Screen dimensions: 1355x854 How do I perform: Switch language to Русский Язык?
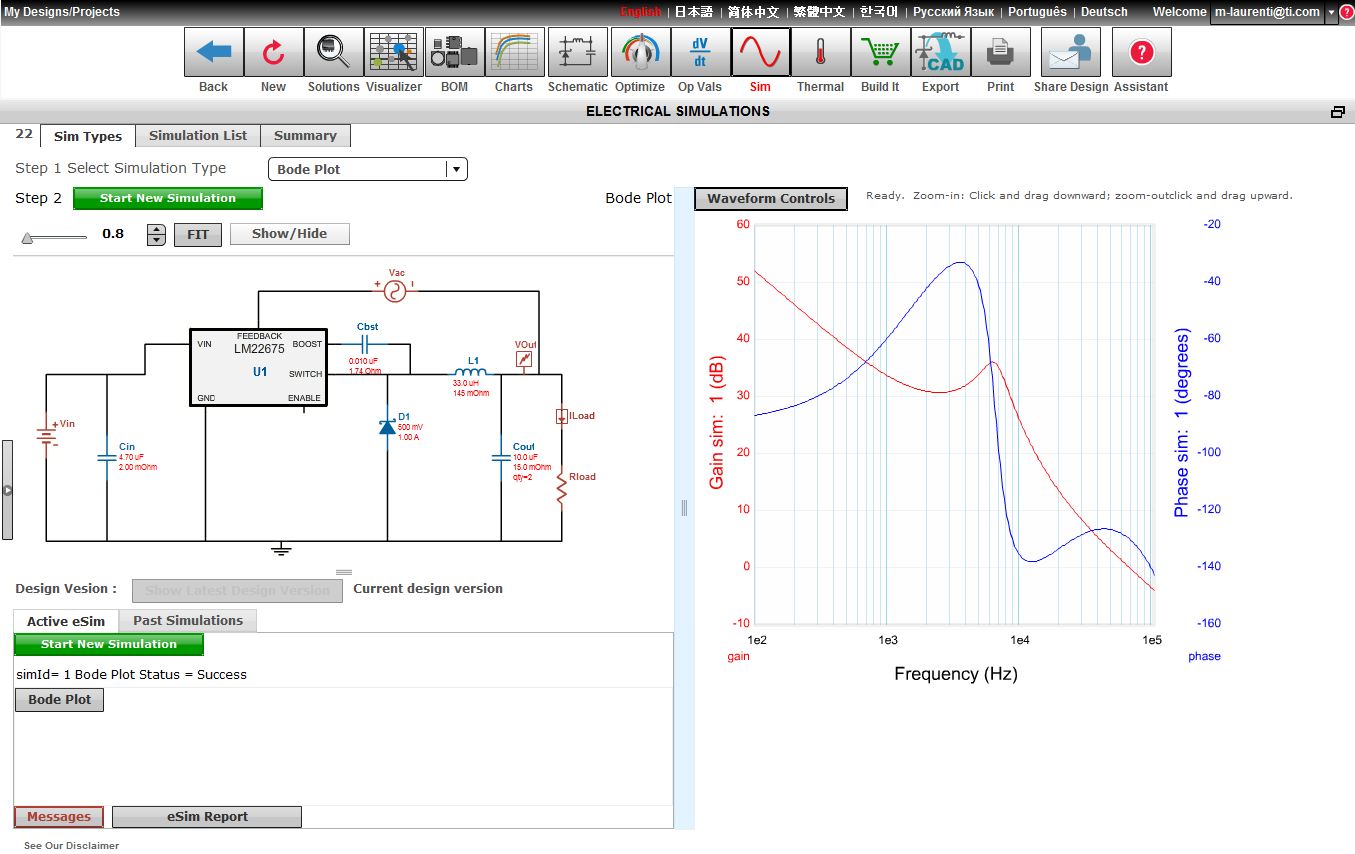pos(953,12)
